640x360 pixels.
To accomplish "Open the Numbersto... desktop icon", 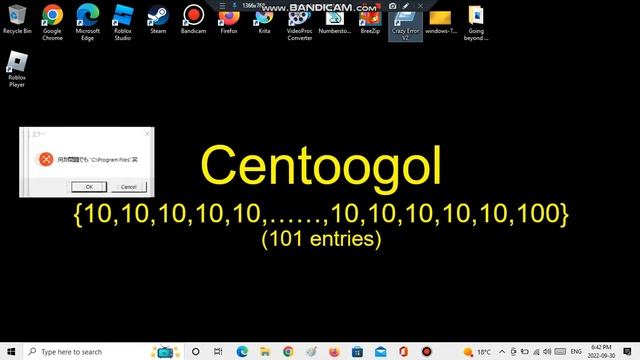I will [335, 22].
